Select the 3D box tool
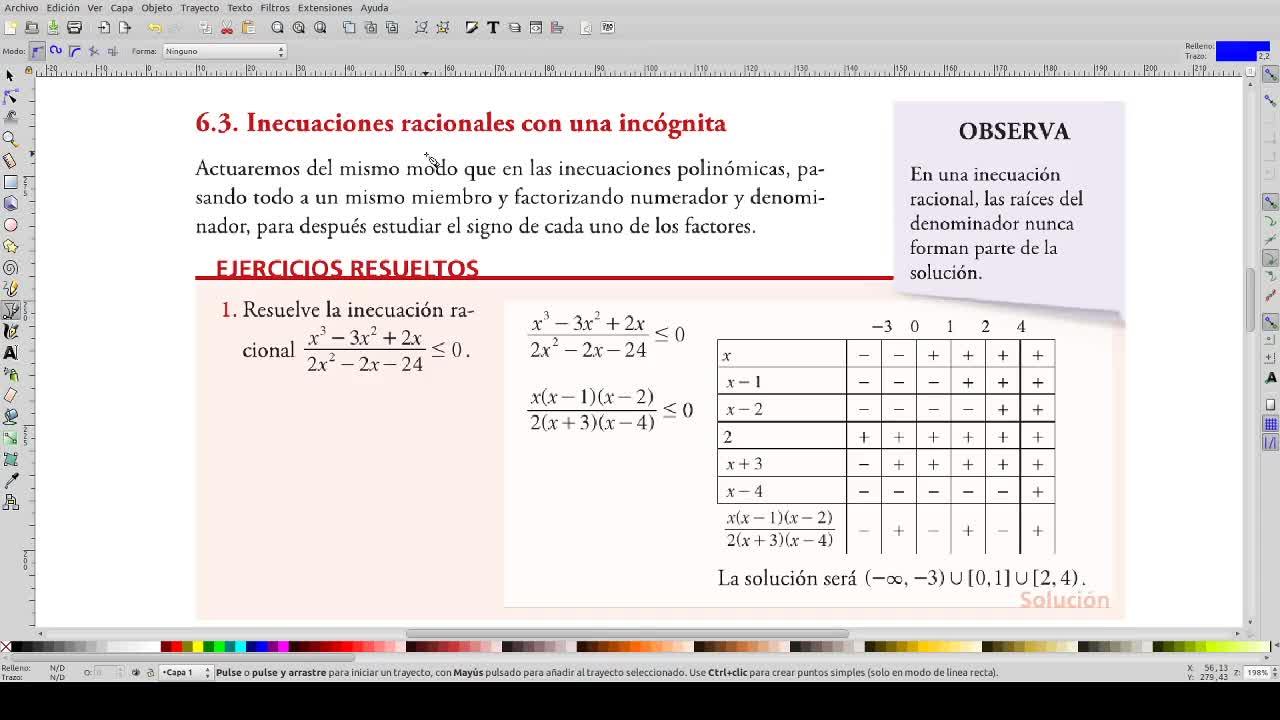Image resolution: width=1280 pixels, height=720 pixels. (10, 203)
